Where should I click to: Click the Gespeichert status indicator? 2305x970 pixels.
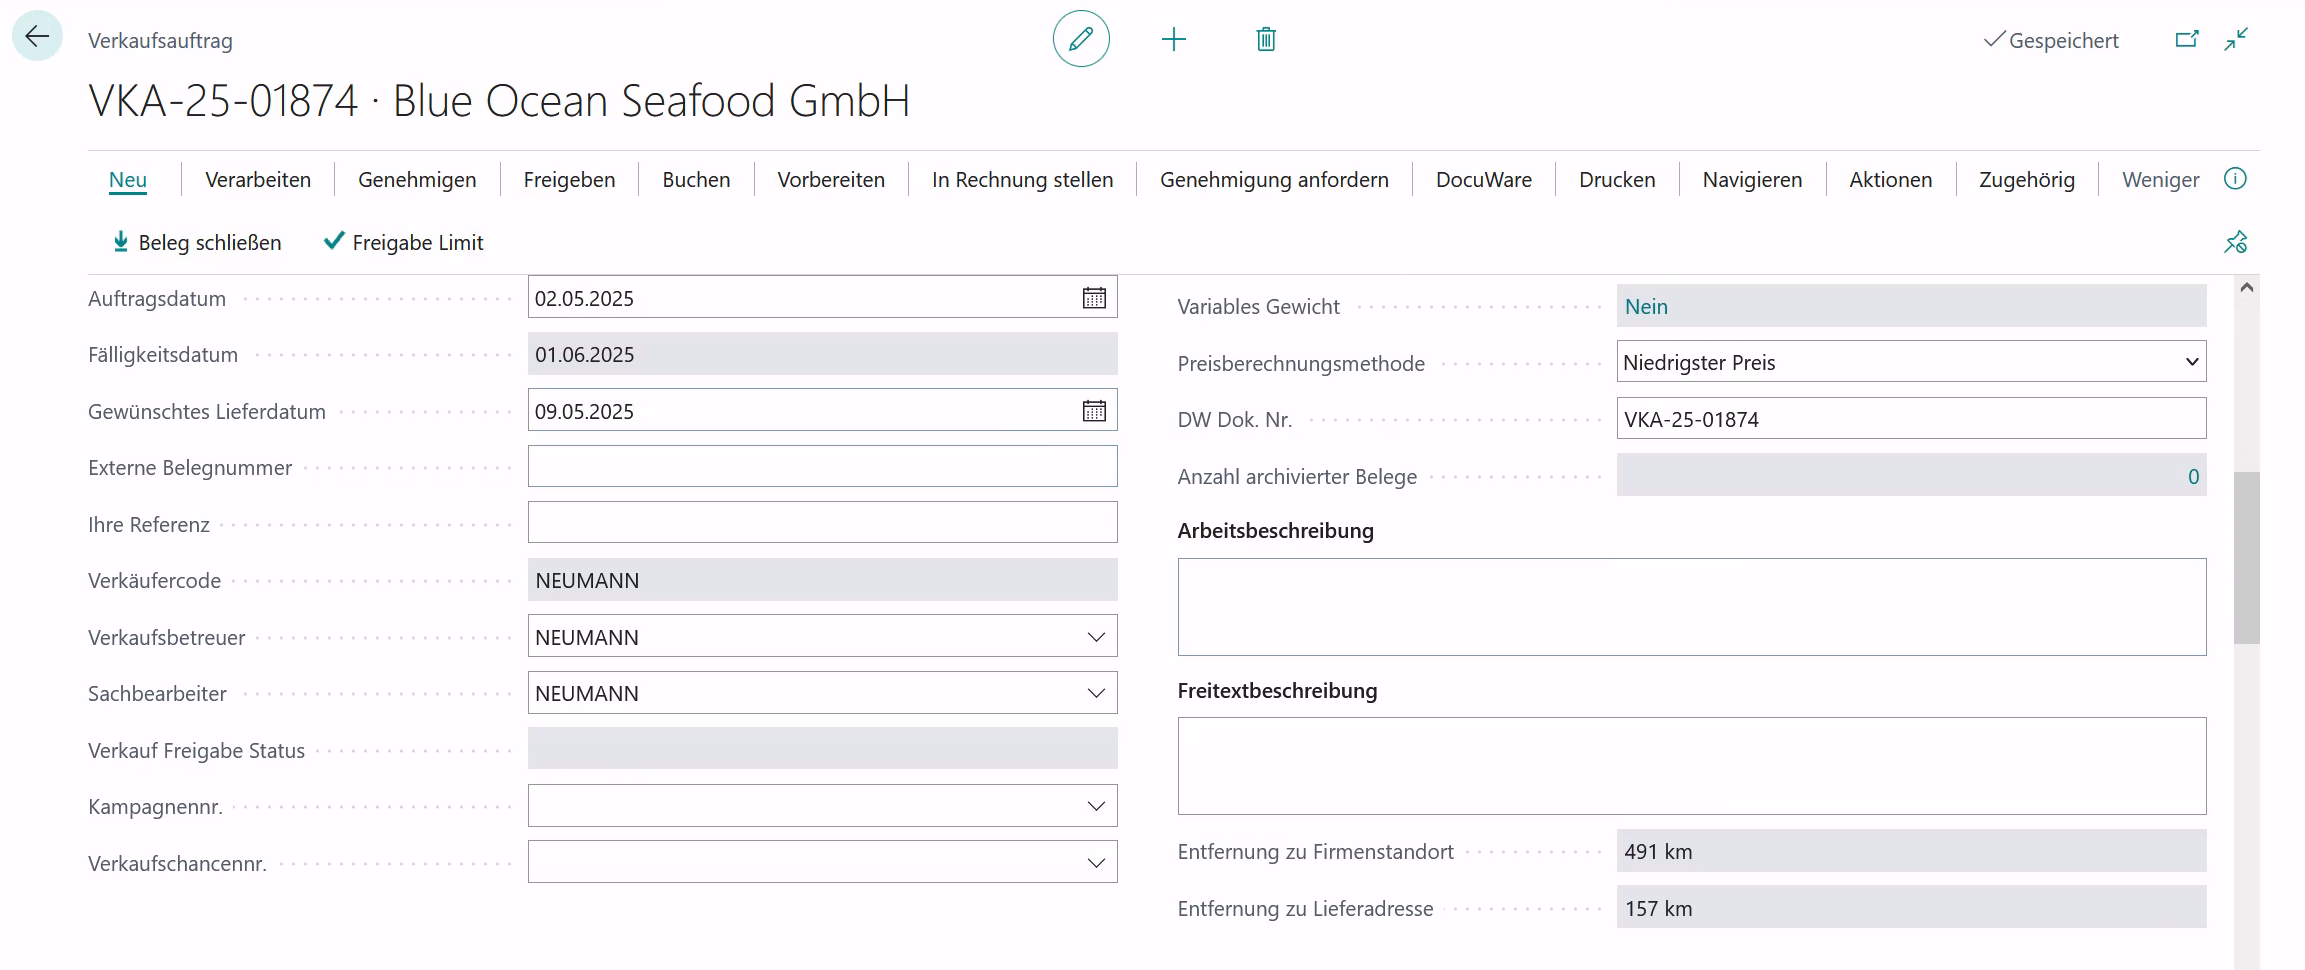(x=2051, y=40)
